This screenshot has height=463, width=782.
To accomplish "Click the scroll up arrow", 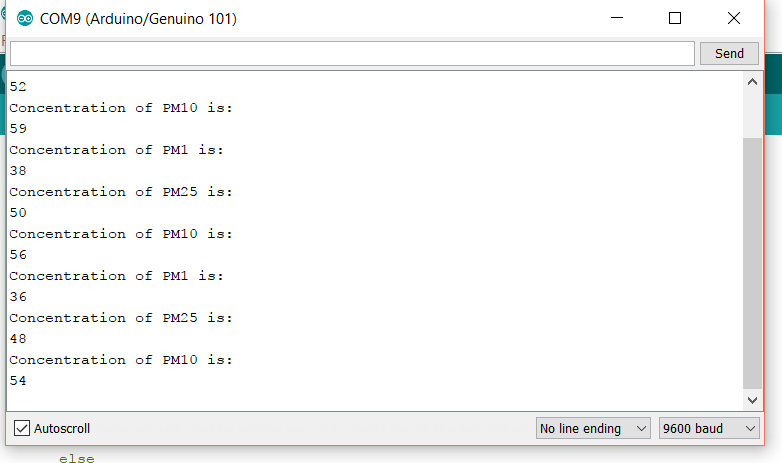I will click(753, 83).
